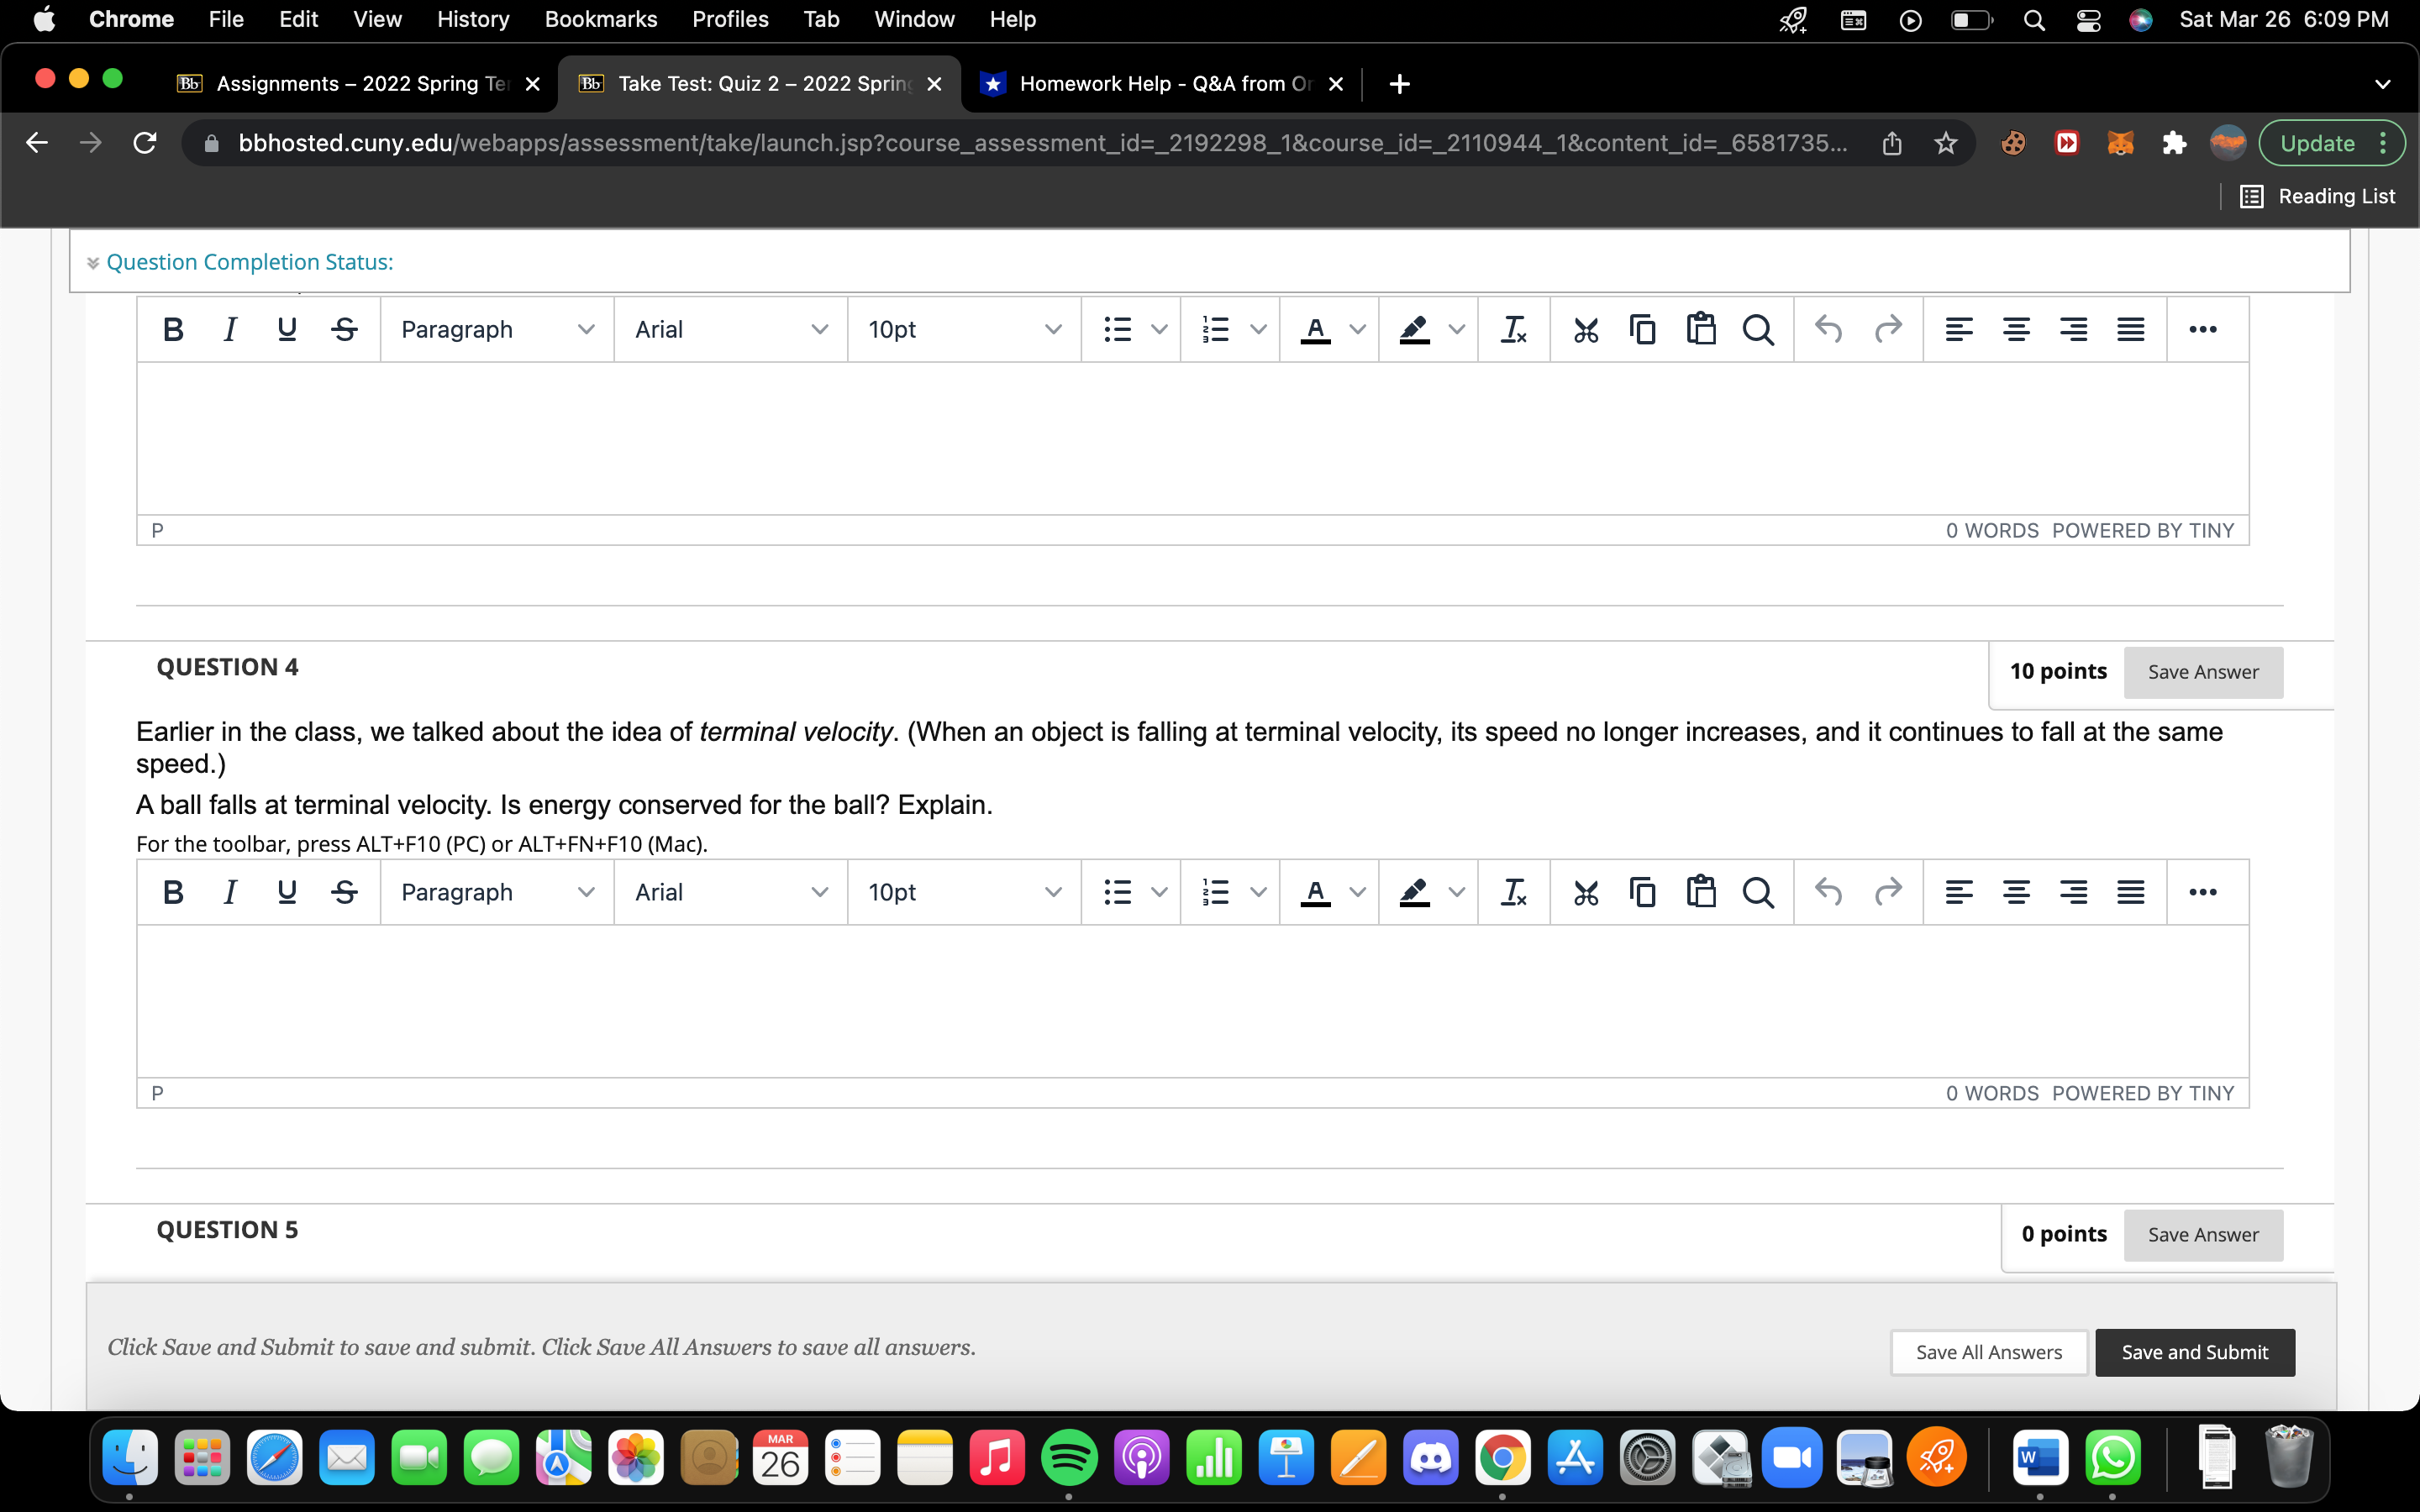Click inside the Question 4 answer text area
2420x1512 pixels.
(x=1192, y=1000)
